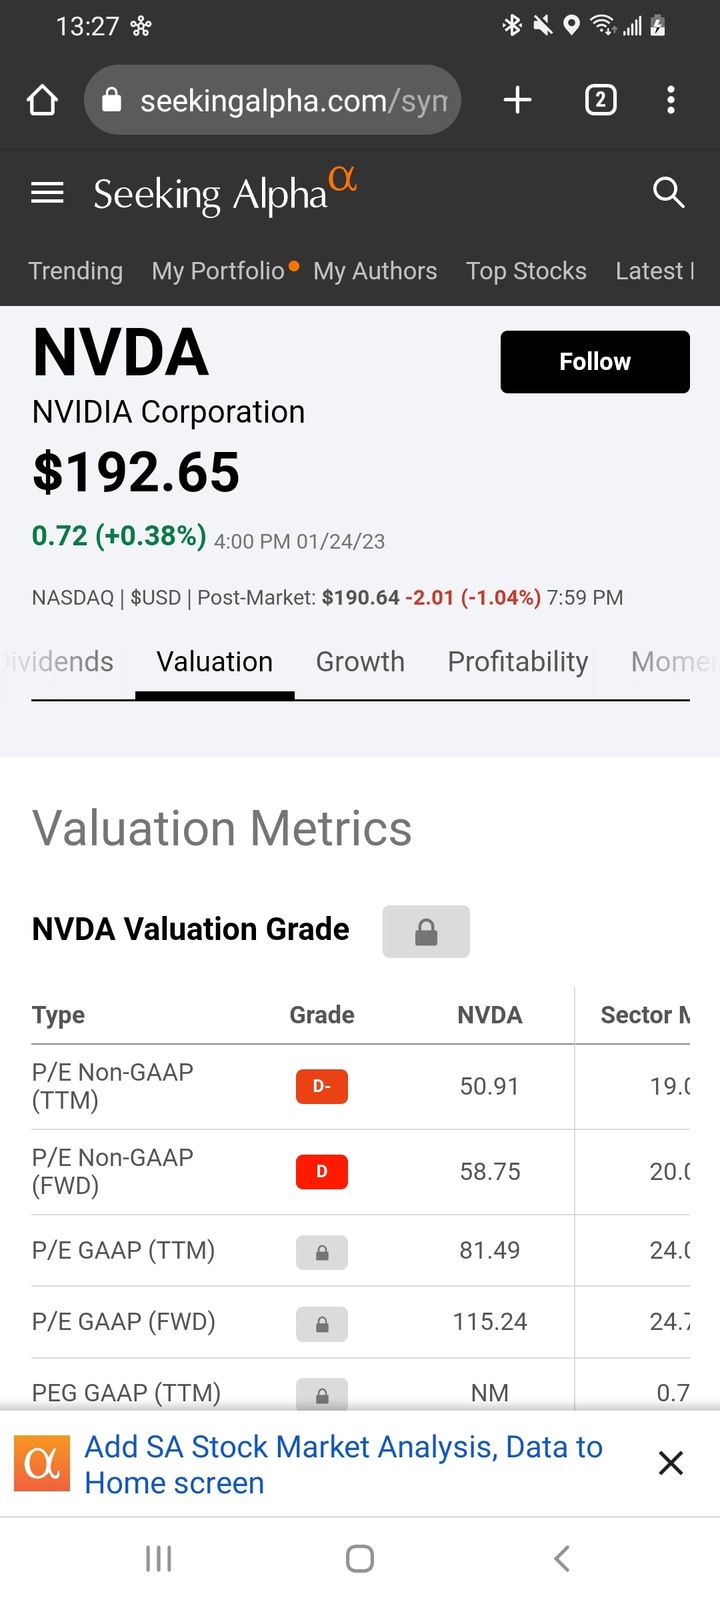Tap the P/E GAAP (TTM) lock icon
Screen dimensions: 720x1600
pos(322,1252)
